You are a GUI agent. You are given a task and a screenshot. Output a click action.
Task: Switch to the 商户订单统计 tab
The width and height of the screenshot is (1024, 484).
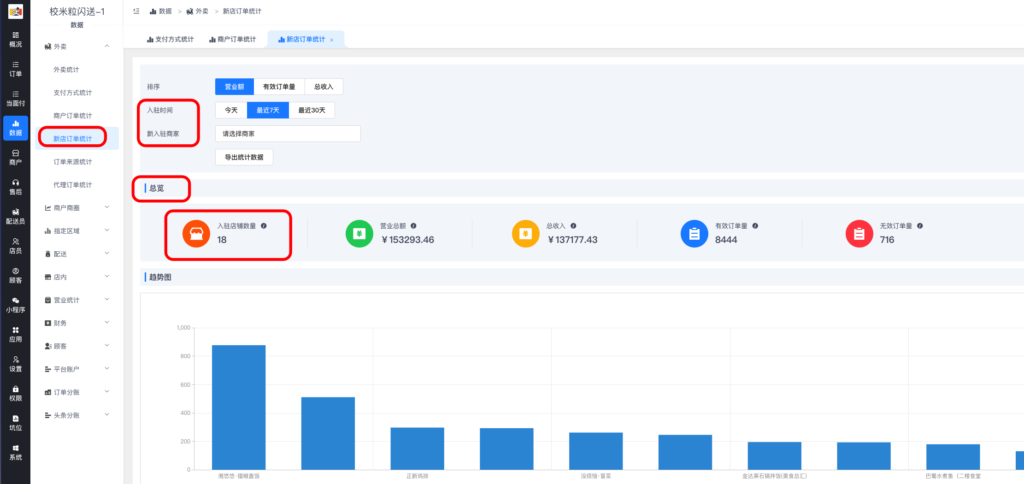(232, 39)
